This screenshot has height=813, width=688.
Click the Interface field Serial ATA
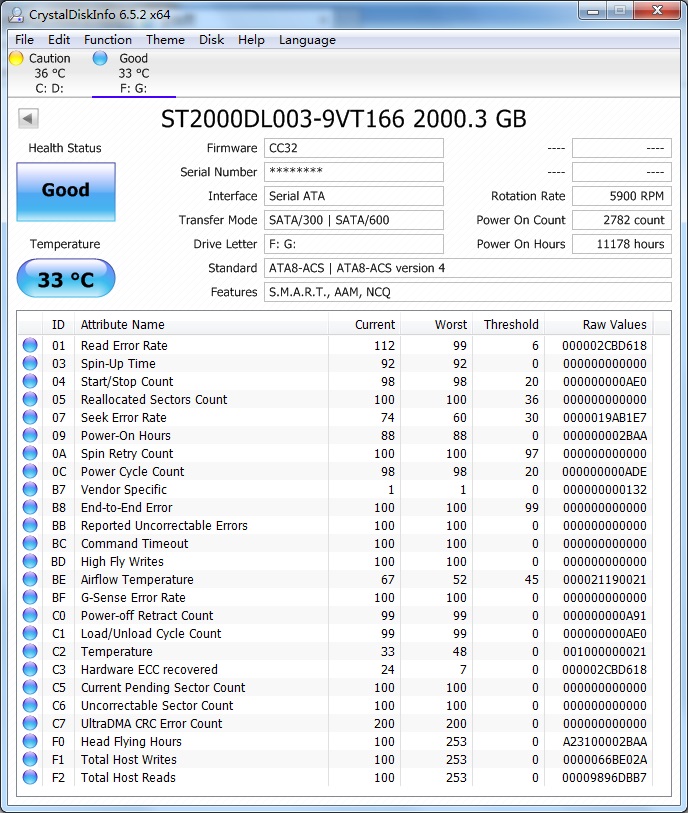[x=354, y=196]
